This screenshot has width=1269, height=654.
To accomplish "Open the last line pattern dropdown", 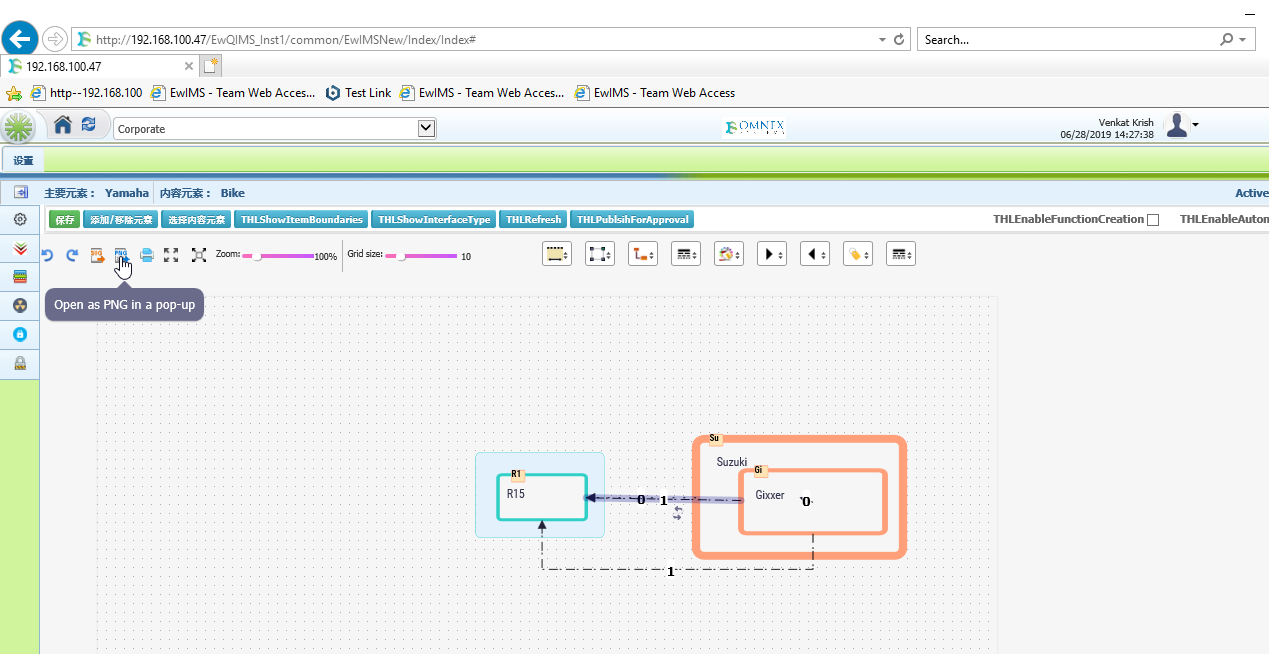I will coord(901,255).
